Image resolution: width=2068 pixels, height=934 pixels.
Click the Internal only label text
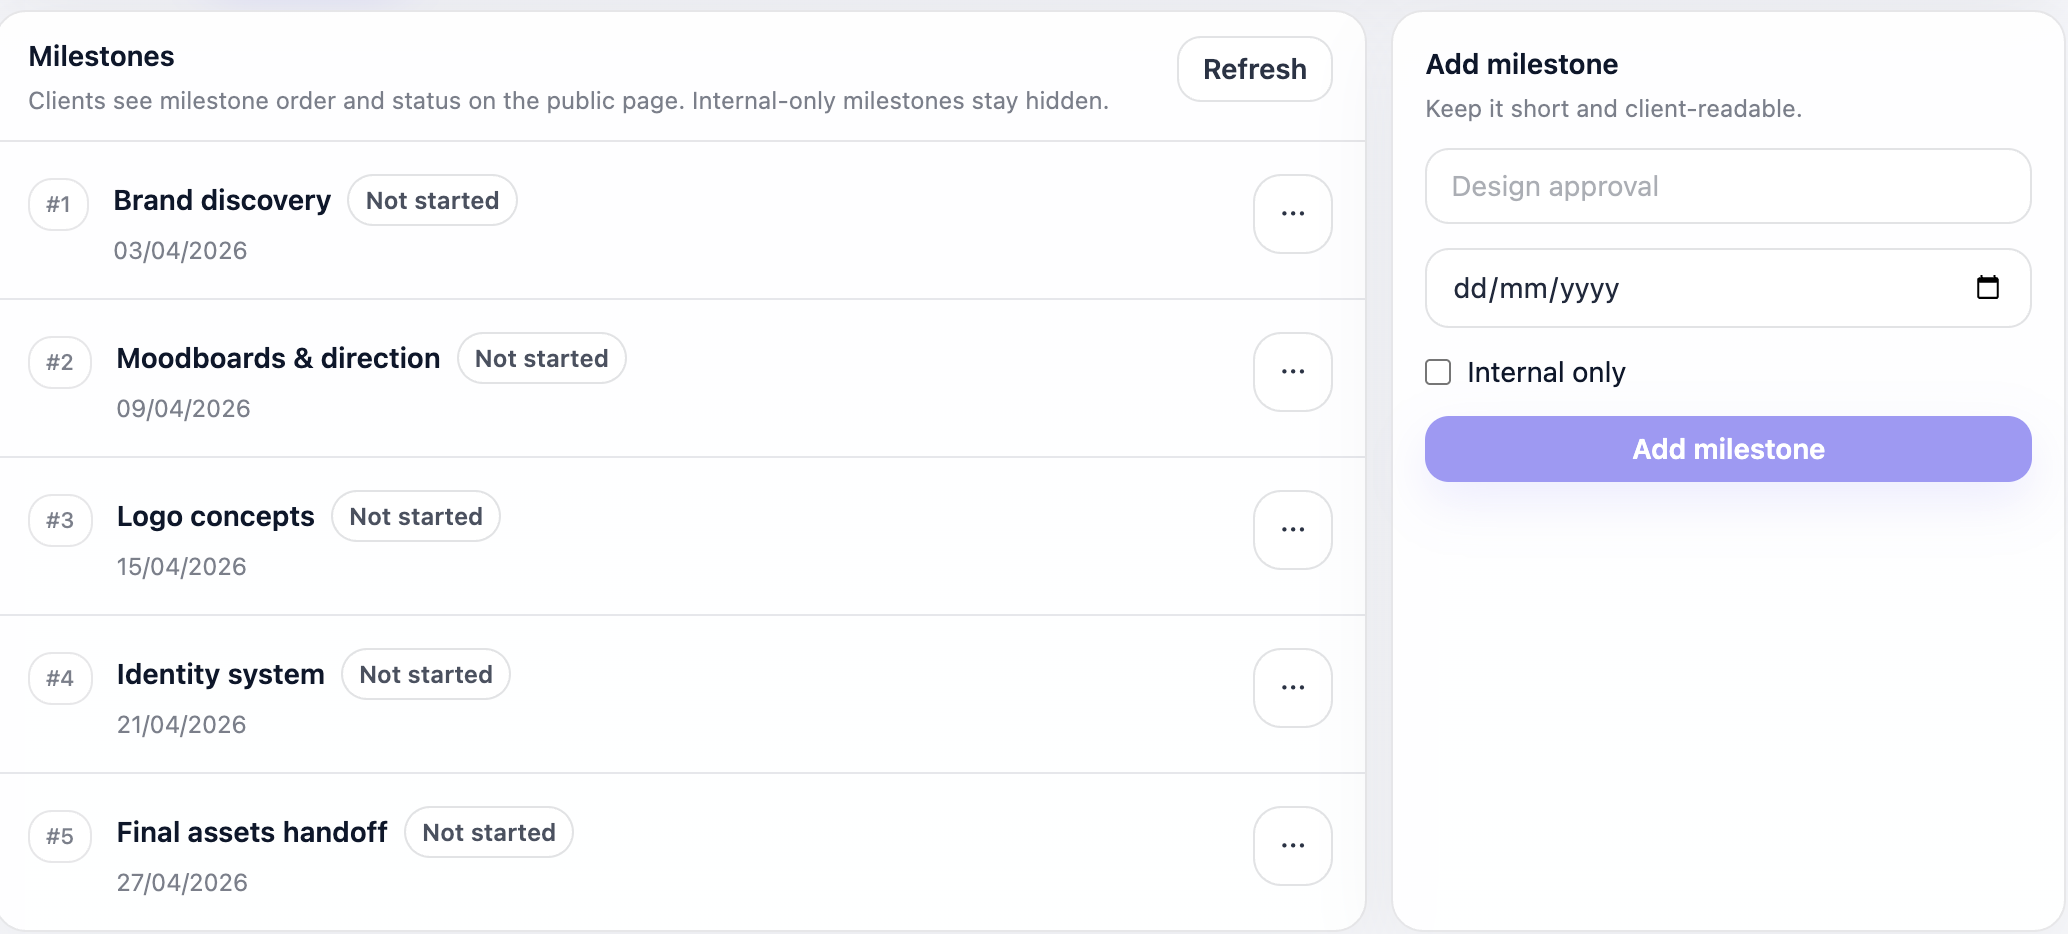tap(1545, 372)
